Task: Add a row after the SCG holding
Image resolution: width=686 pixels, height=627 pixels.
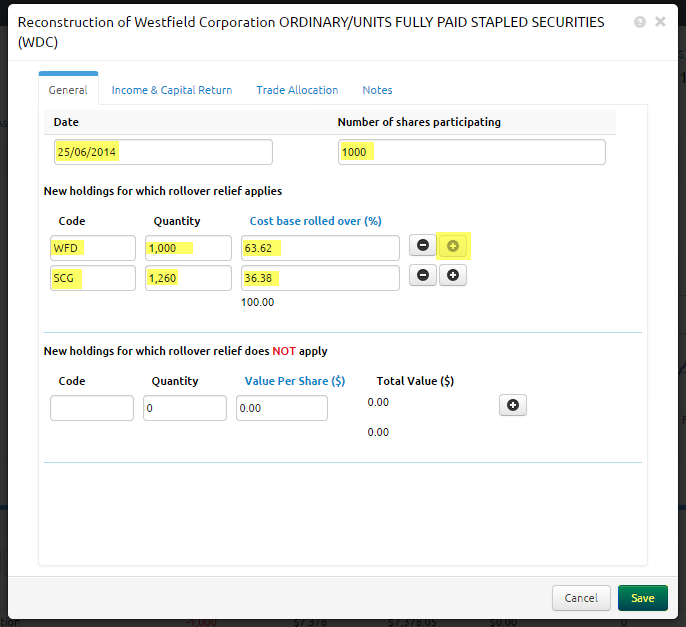Action: pos(453,275)
